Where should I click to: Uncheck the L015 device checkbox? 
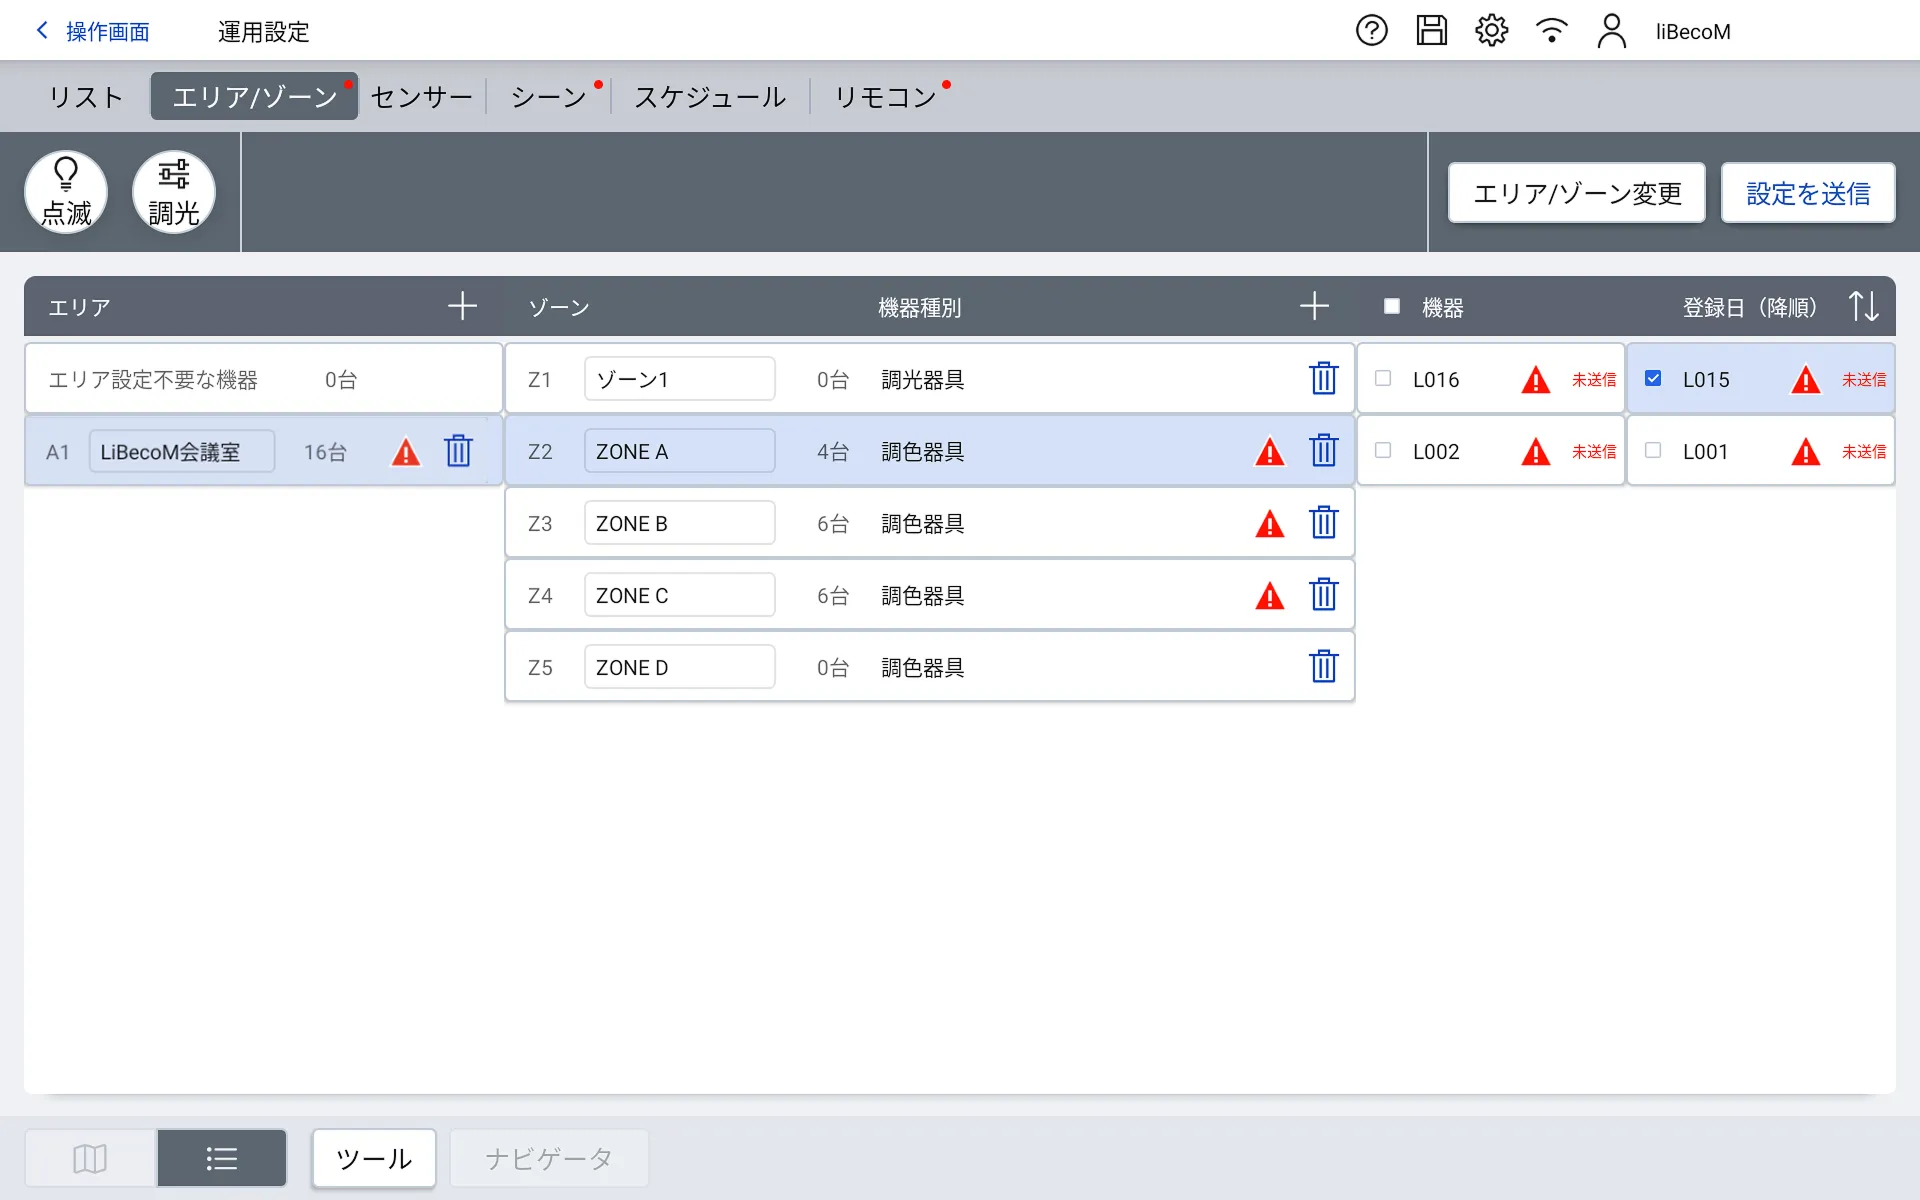1653,379
